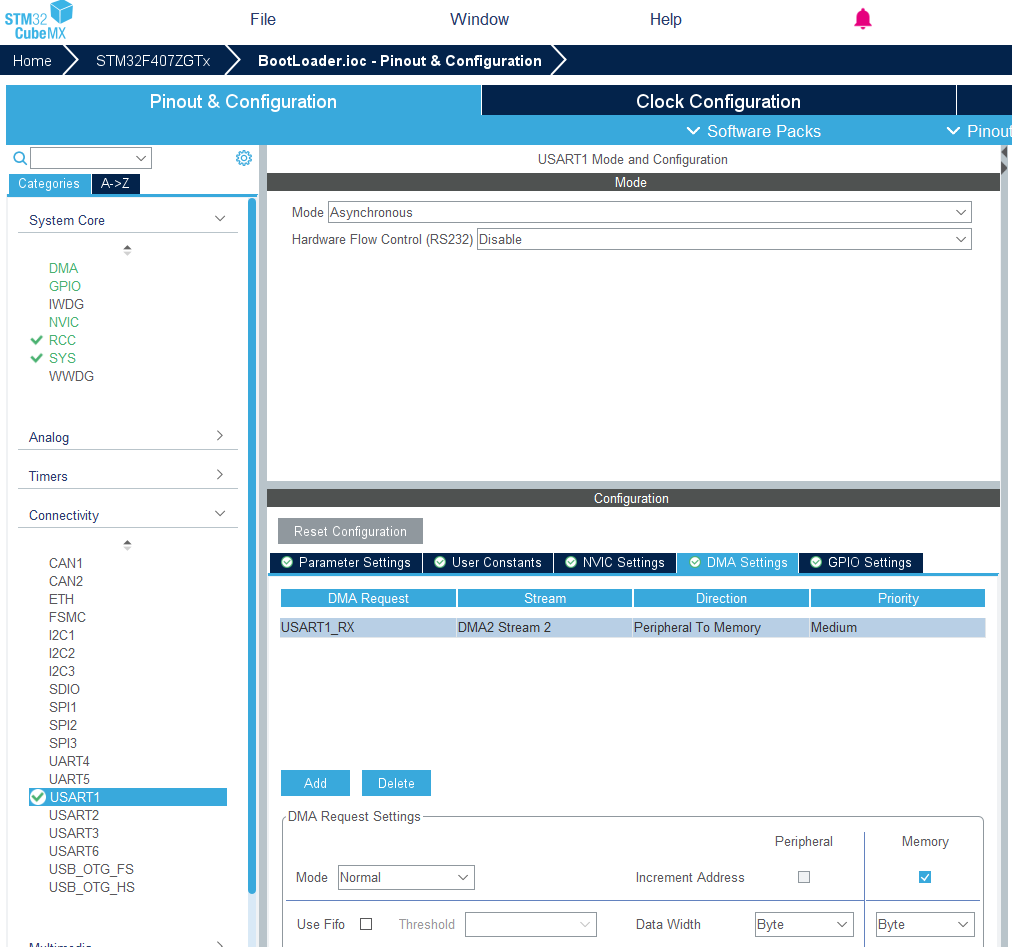This screenshot has width=1012, height=947.
Task: Select NVIC in System Core list
Action: click(x=64, y=322)
